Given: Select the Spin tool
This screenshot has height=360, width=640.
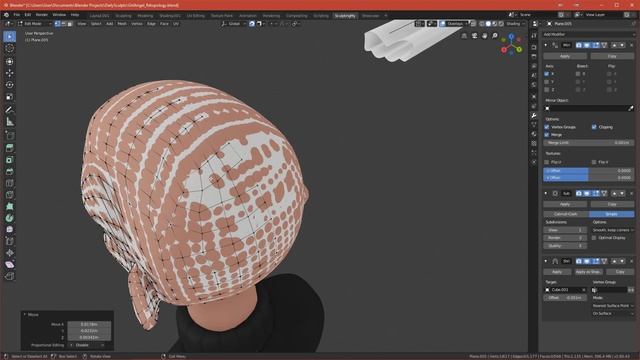Looking at the screenshot, I should click(x=10, y=218).
